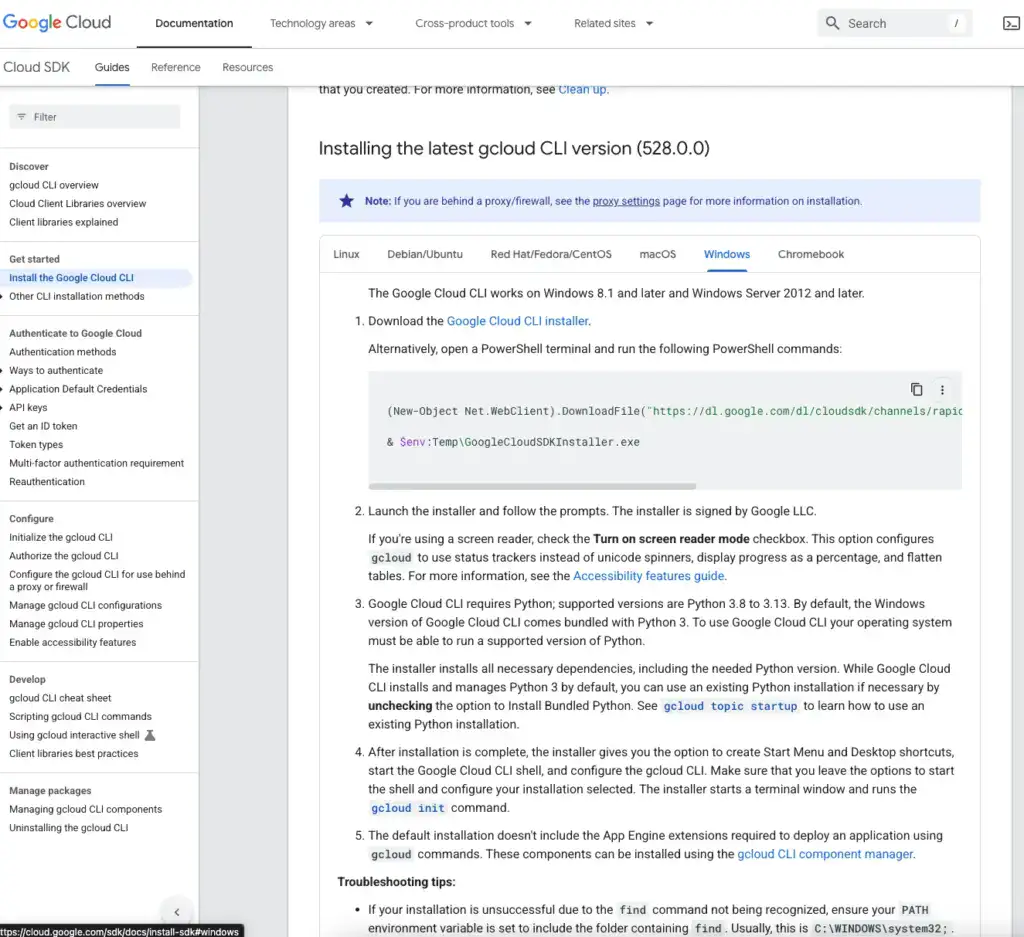Open Managing gcloud CLI components page

pos(85,809)
